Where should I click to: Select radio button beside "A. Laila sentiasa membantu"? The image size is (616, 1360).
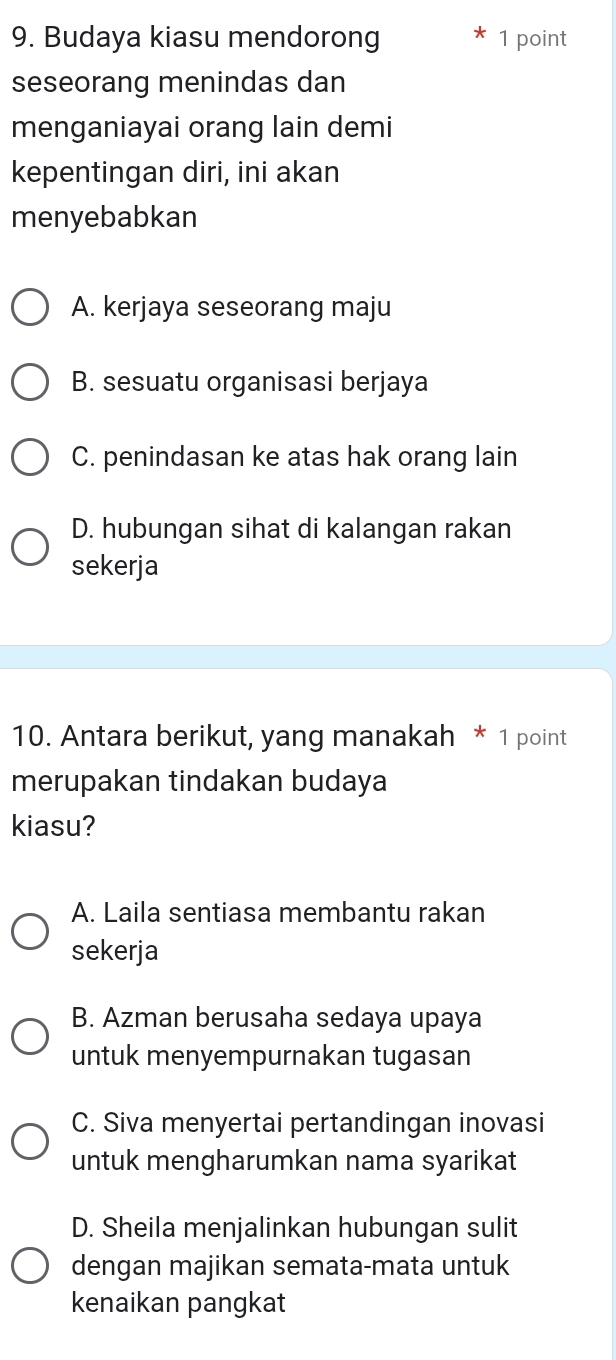pos(30,931)
